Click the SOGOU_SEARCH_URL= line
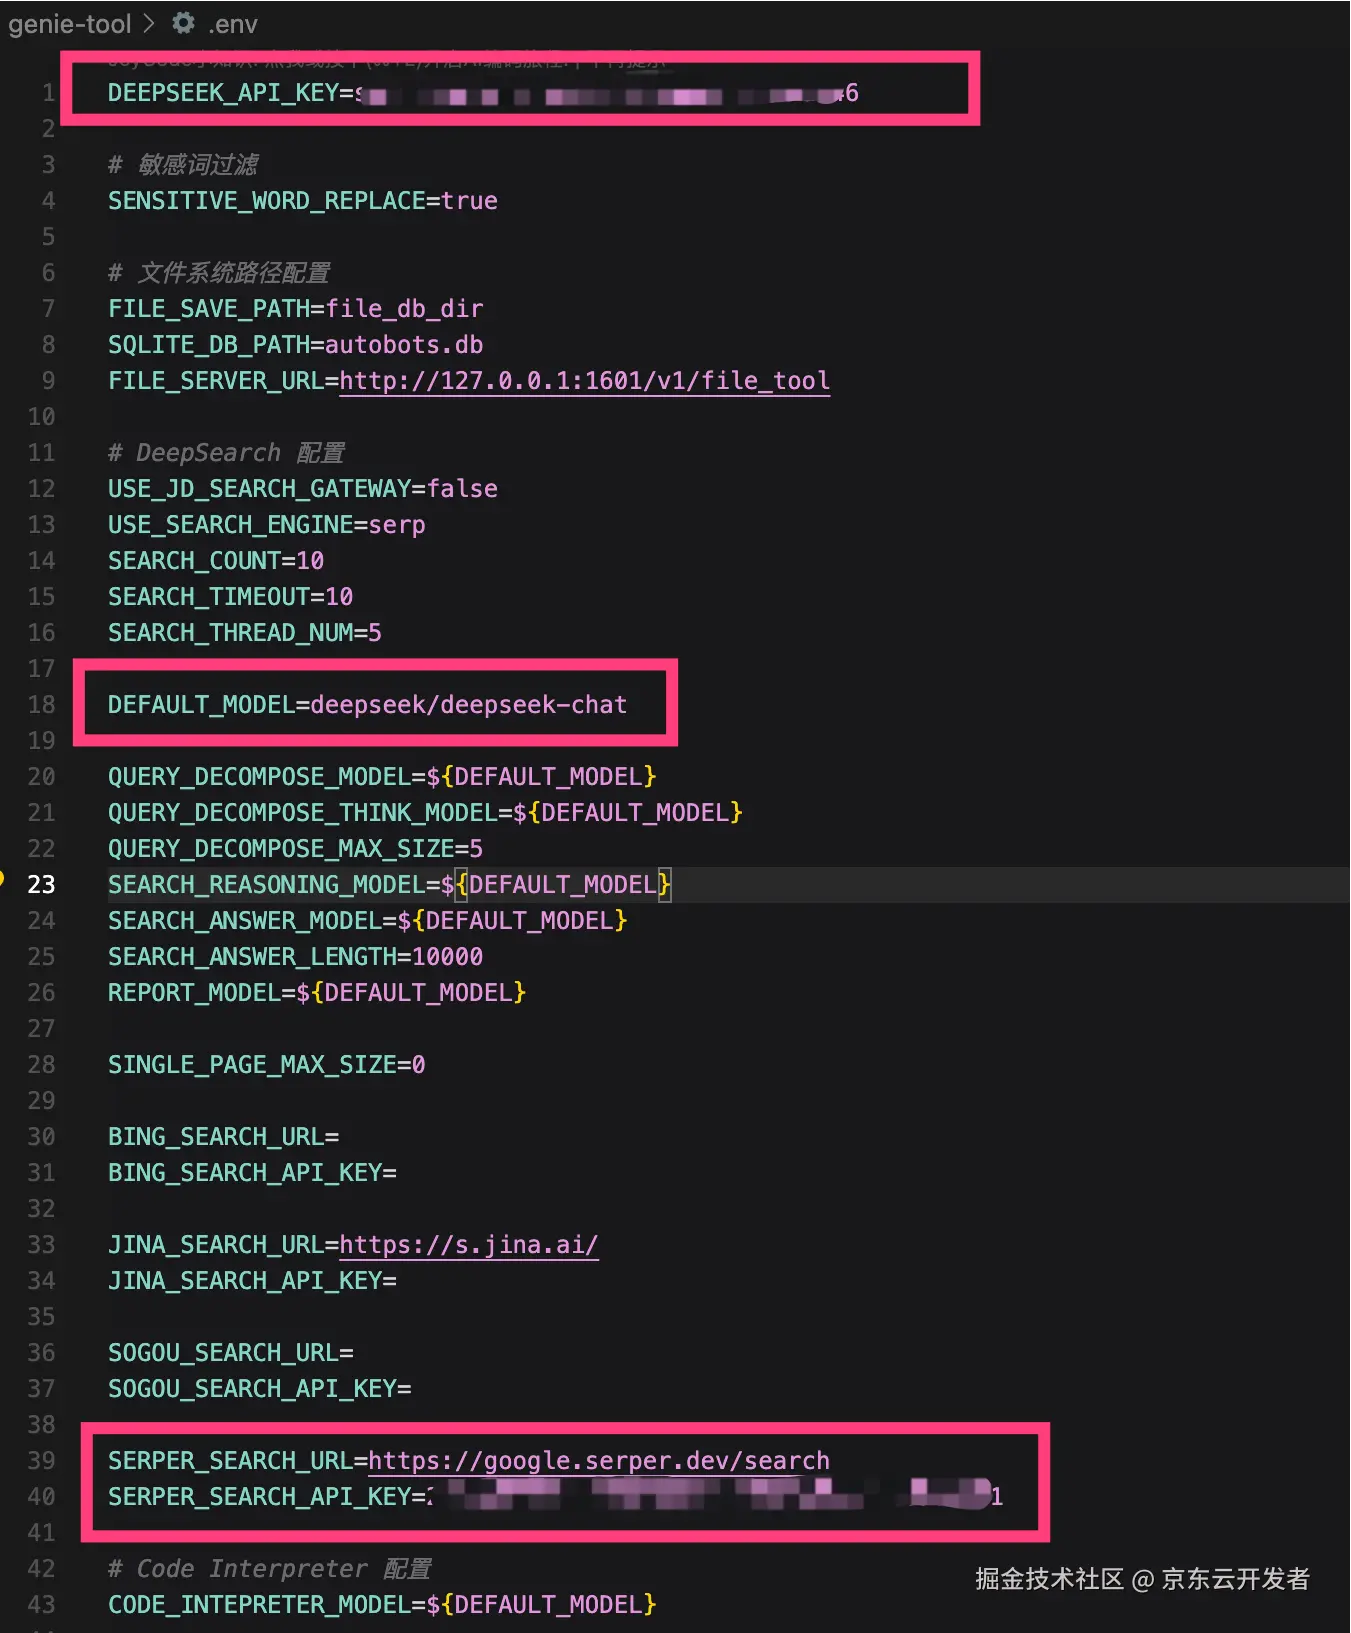 coord(230,1353)
